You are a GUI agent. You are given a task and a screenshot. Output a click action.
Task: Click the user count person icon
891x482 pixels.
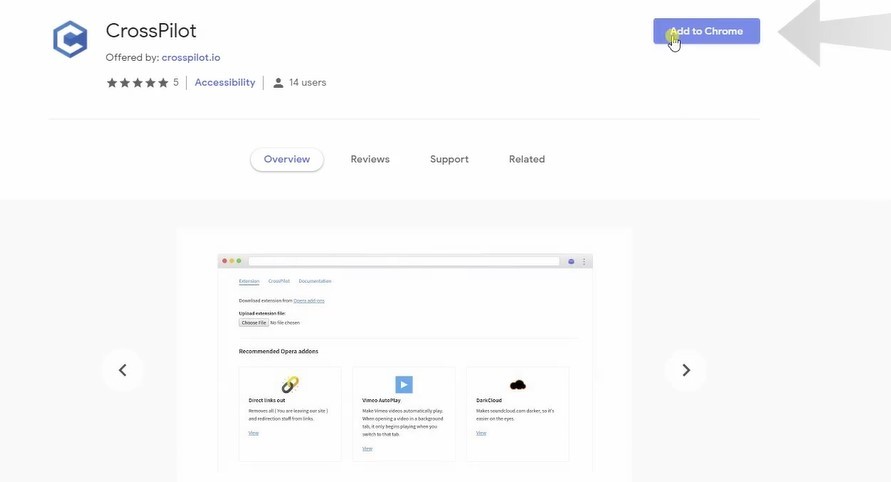tap(278, 83)
